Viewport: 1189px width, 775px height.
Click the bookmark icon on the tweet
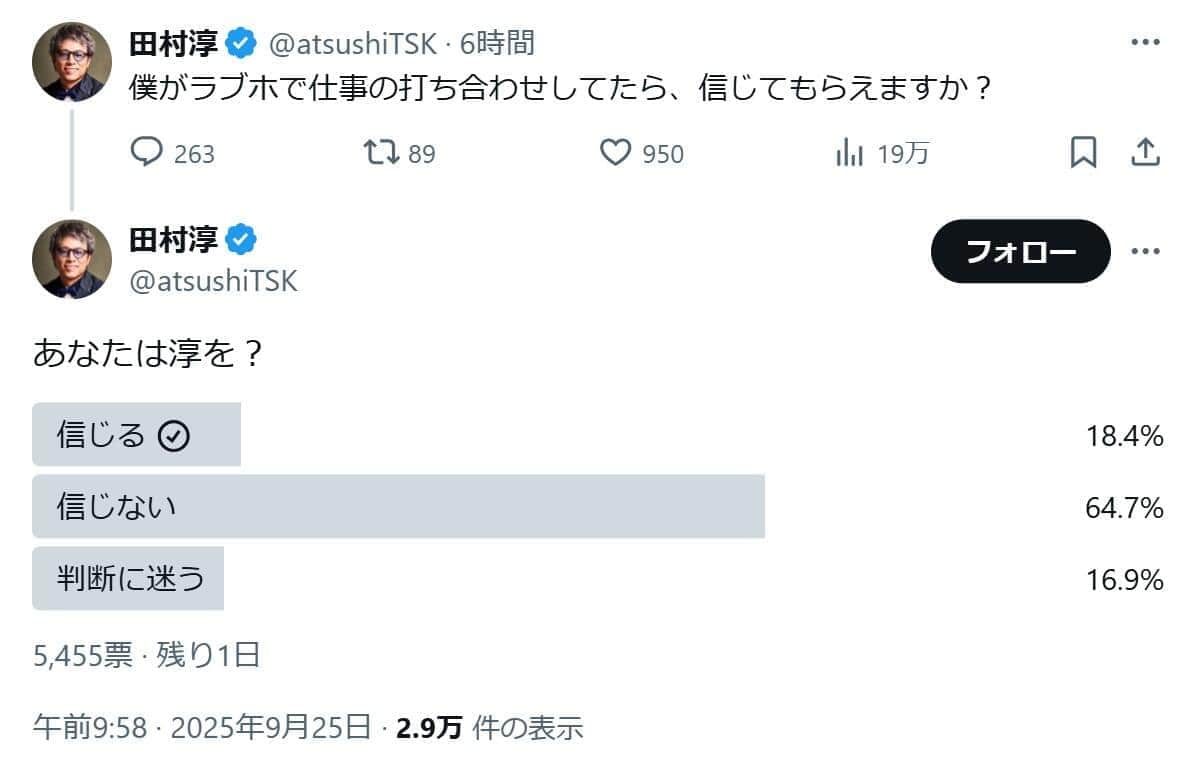click(x=1083, y=153)
